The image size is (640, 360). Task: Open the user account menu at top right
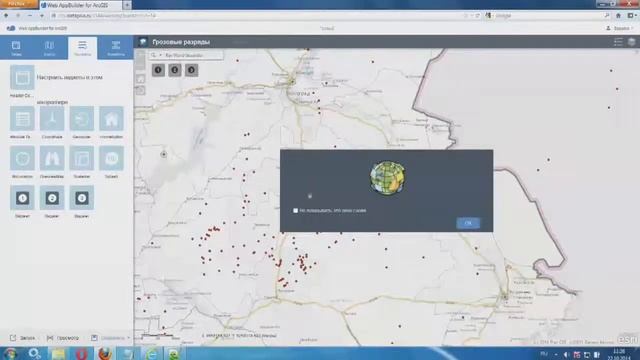pos(620,28)
